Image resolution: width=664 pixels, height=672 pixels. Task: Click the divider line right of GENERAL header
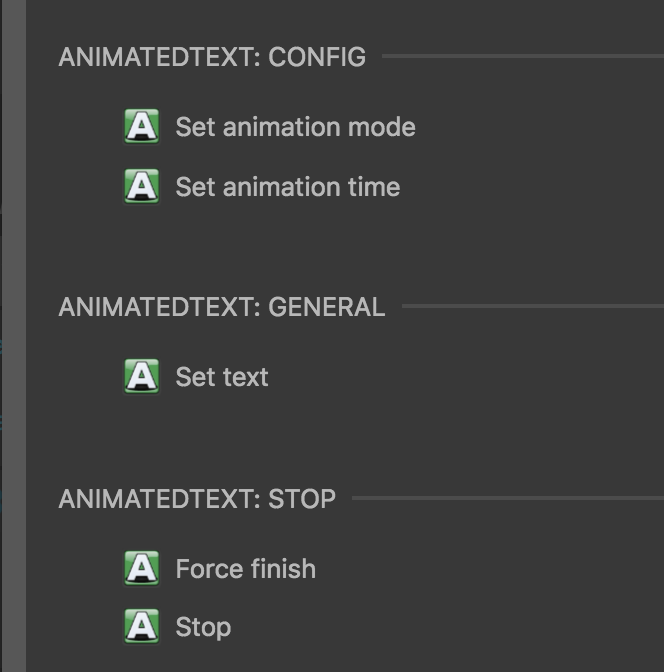(530, 307)
